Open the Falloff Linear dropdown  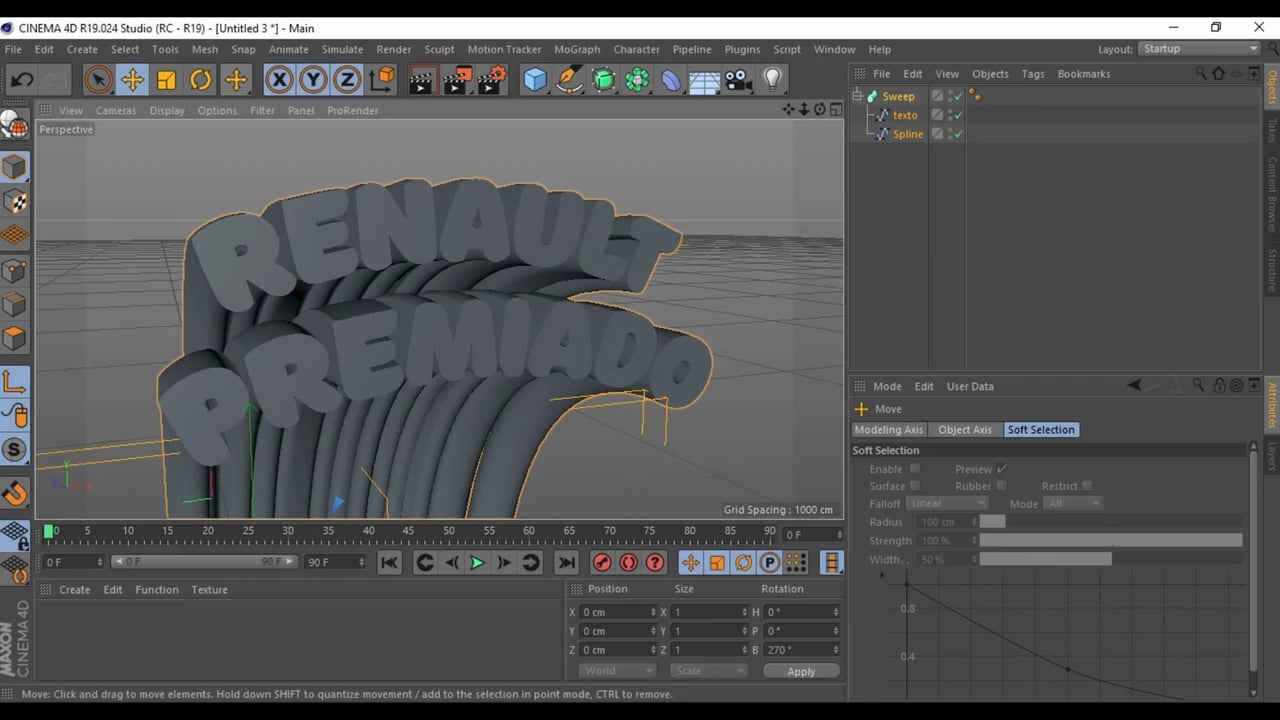click(947, 504)
